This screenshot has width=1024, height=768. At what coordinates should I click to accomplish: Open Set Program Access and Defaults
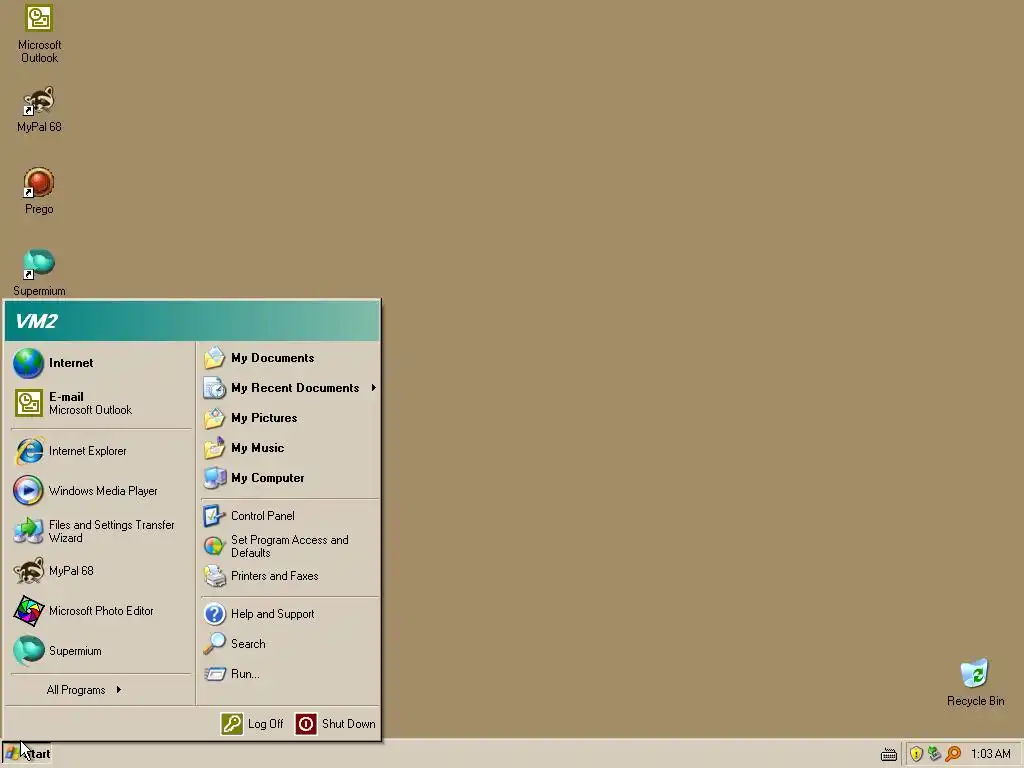[289, 546]
